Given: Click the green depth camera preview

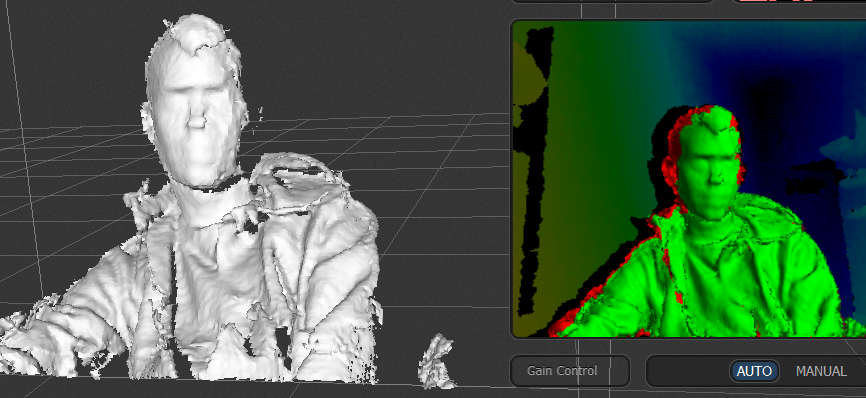Looking at the screenshot, I should 689,179.
